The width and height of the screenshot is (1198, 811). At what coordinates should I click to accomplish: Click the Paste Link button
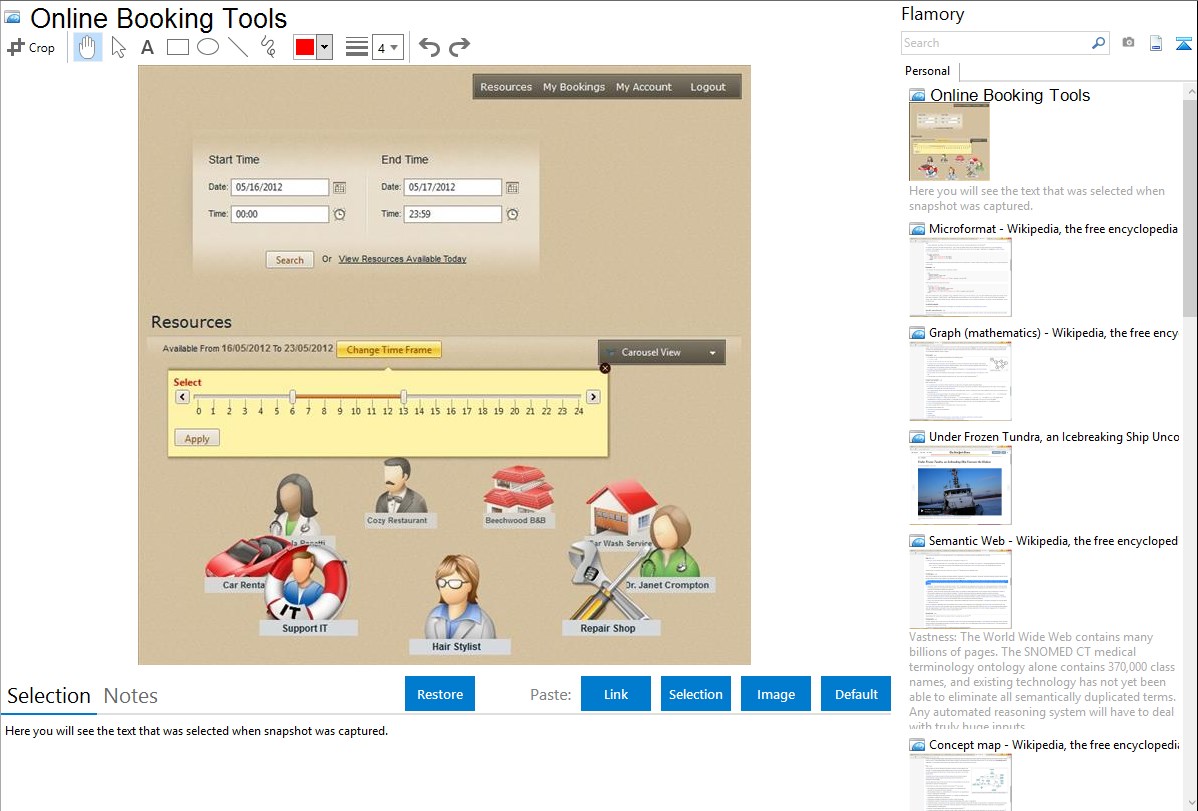[x=616, y=694]
